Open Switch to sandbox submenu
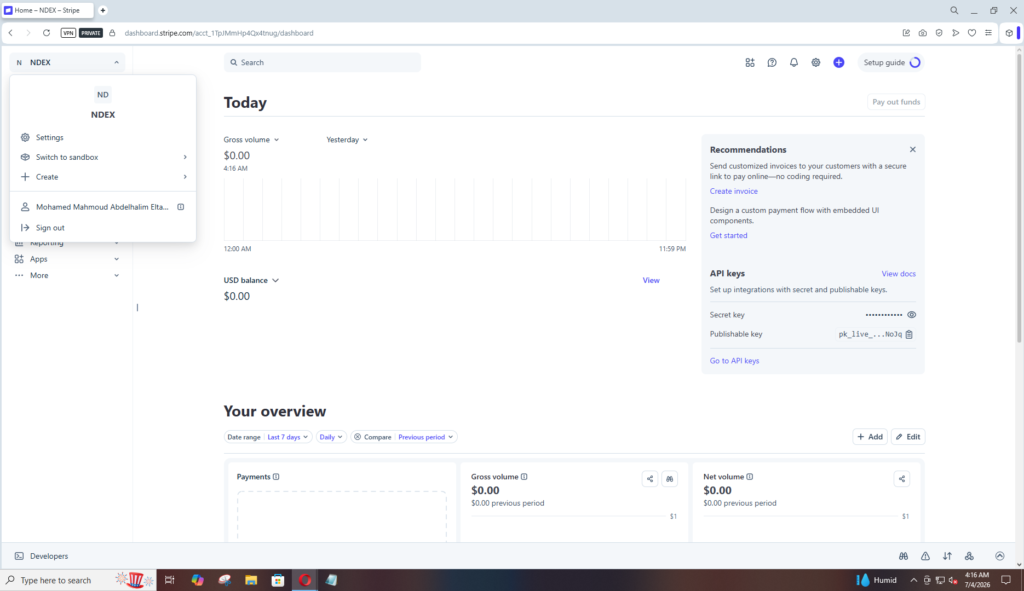This screenshot has height=591, width=1024. (103, 157)
